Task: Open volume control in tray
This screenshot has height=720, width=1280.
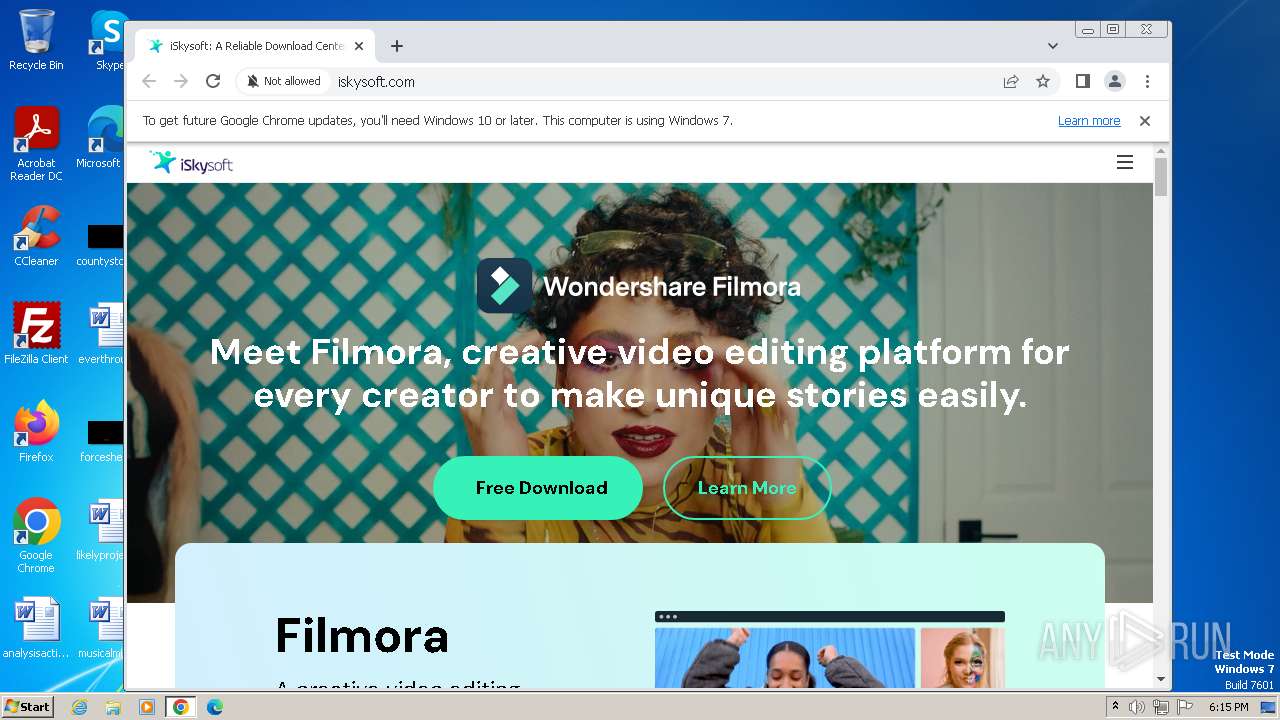Action: pos(1137,707)
